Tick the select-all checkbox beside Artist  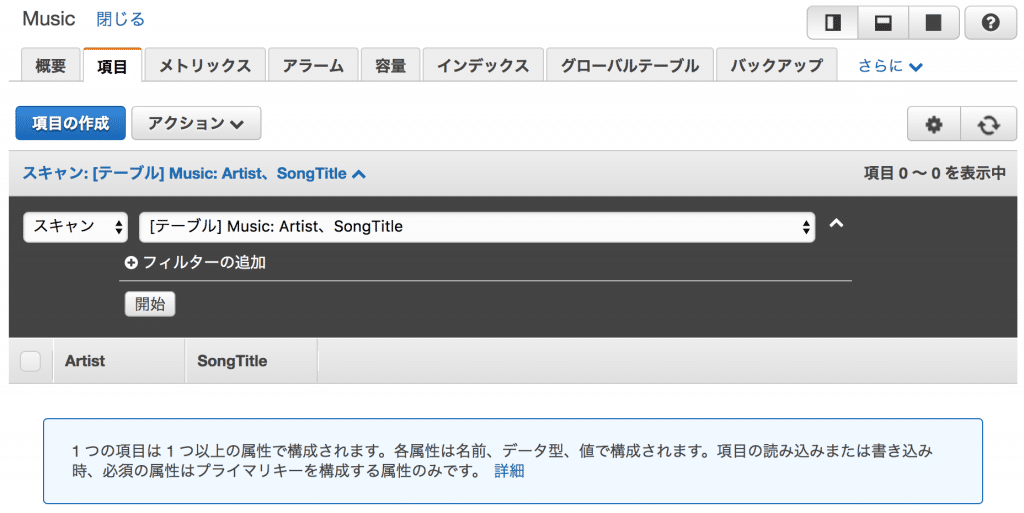tap(30, 361)
